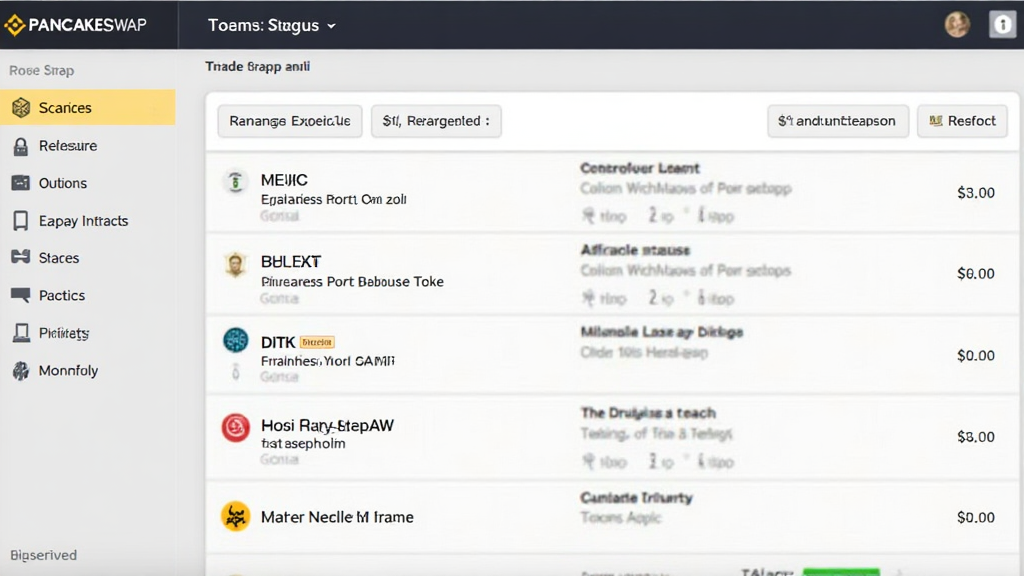The width and height of the screenshot is (1024, 576).
Task: Select Scarices in the sidebar
Action: click(65, 108)
